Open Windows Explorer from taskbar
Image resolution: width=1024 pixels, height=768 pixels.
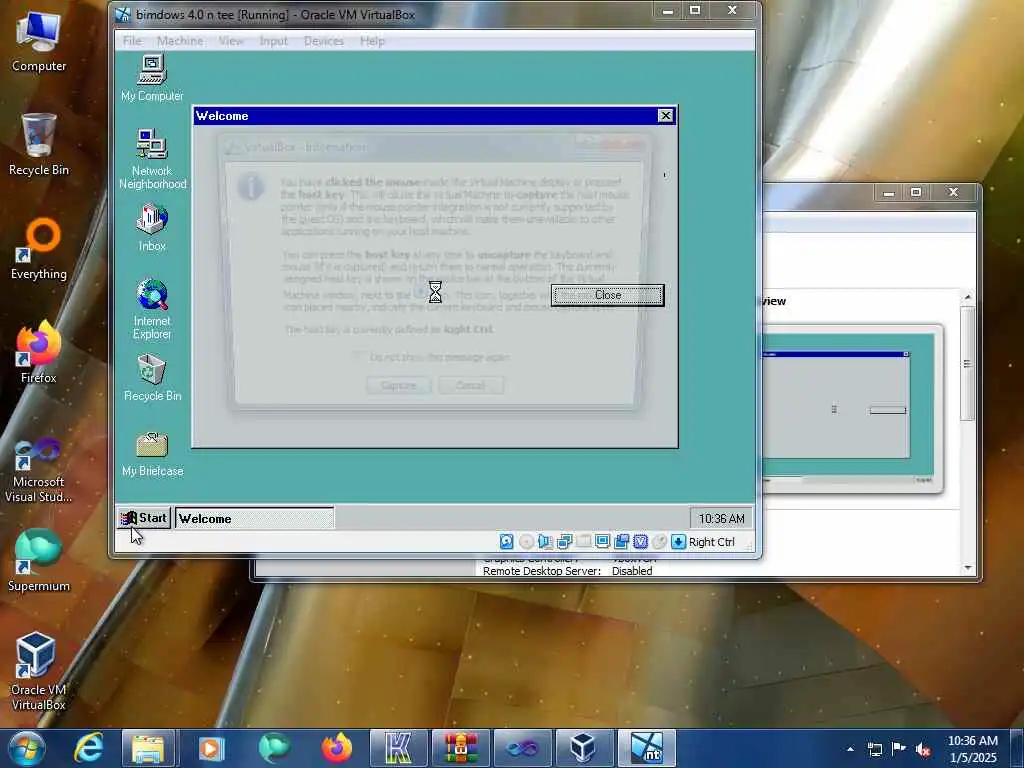(x=149, y=748)
